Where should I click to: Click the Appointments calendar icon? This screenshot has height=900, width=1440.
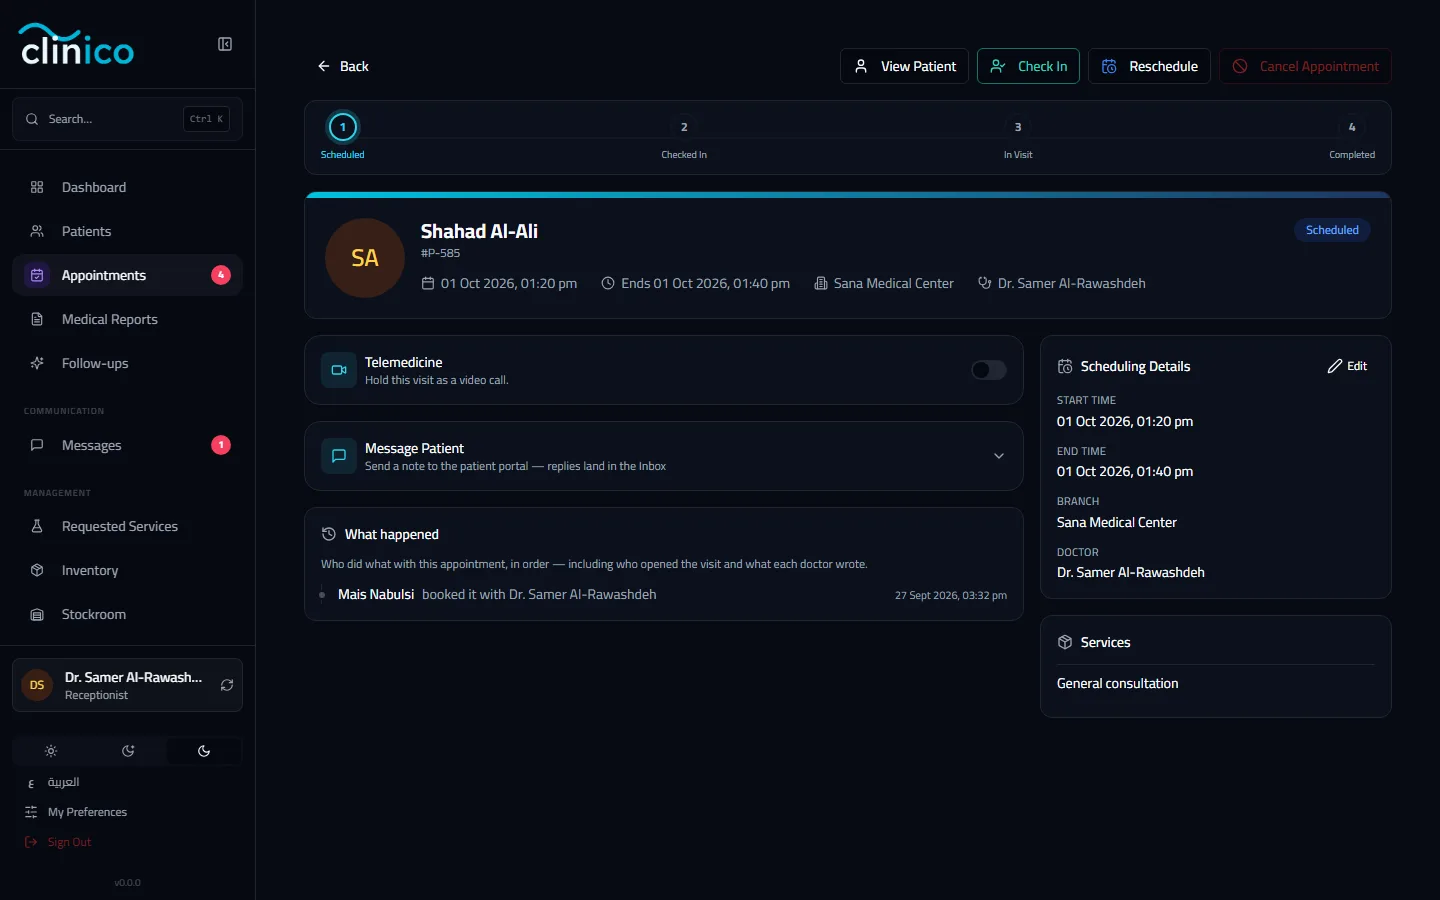coord(37,275)
